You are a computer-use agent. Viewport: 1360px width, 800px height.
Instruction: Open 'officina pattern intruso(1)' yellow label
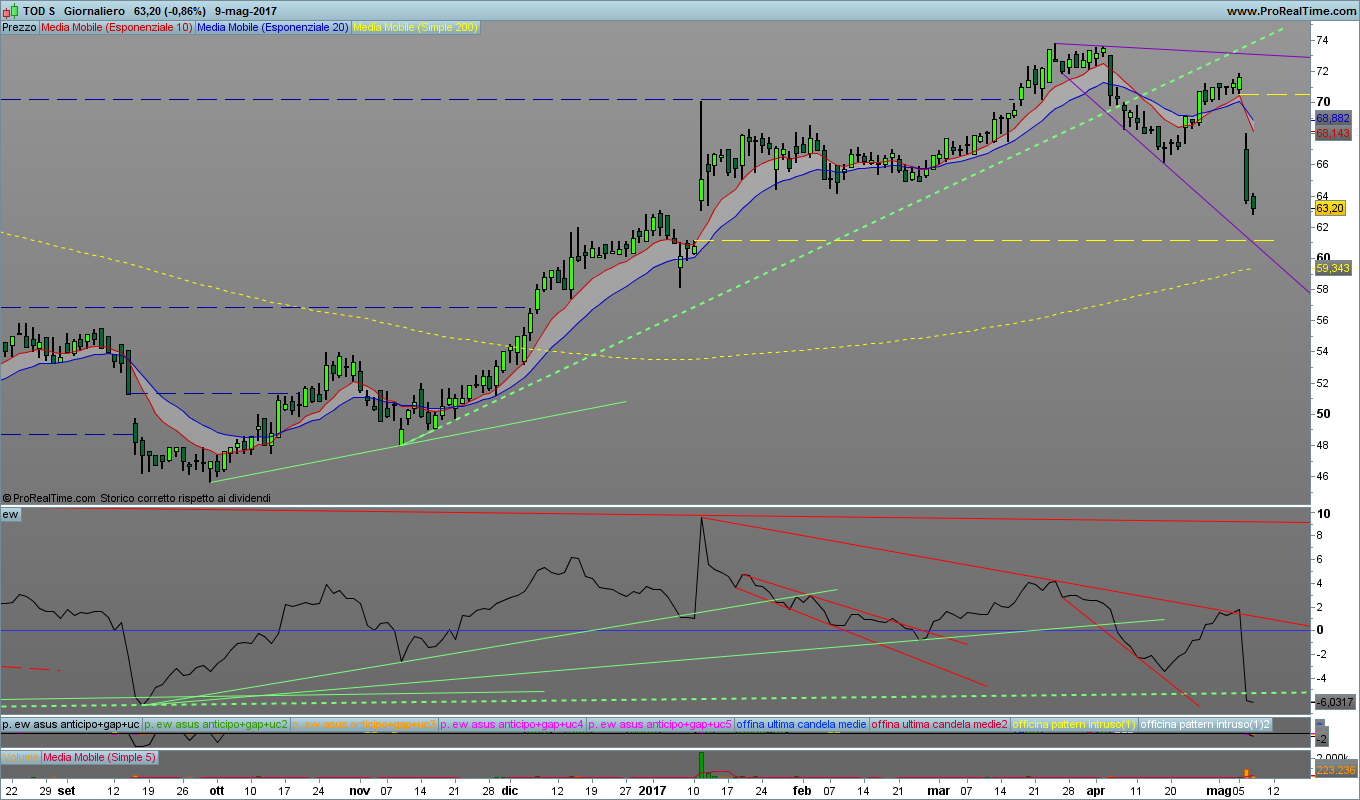[x=1075, y=723]
